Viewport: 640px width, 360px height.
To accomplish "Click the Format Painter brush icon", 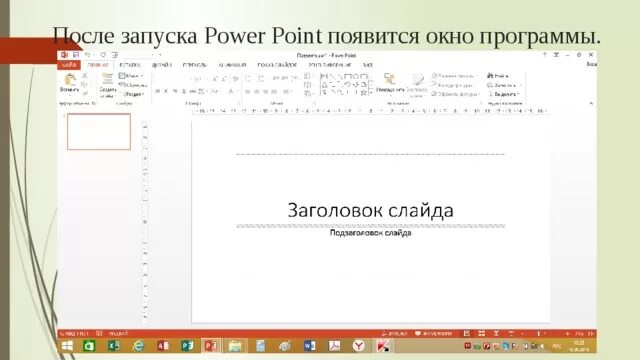I will (84, 93).
